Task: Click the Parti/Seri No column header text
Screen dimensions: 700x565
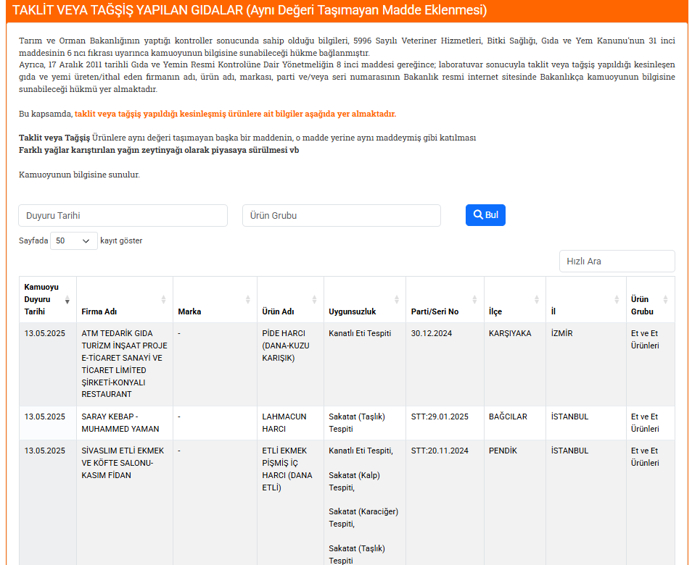Action: click(x=434, y=312)
